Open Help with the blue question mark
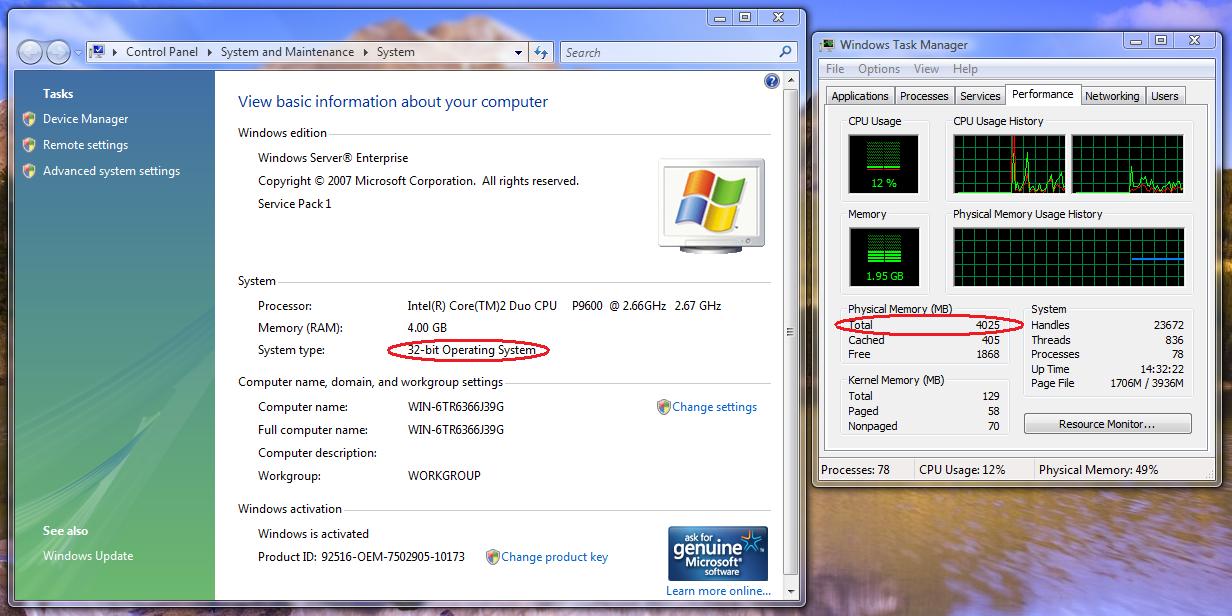This screenshot has width=1232, height=616. pos(772,81)
